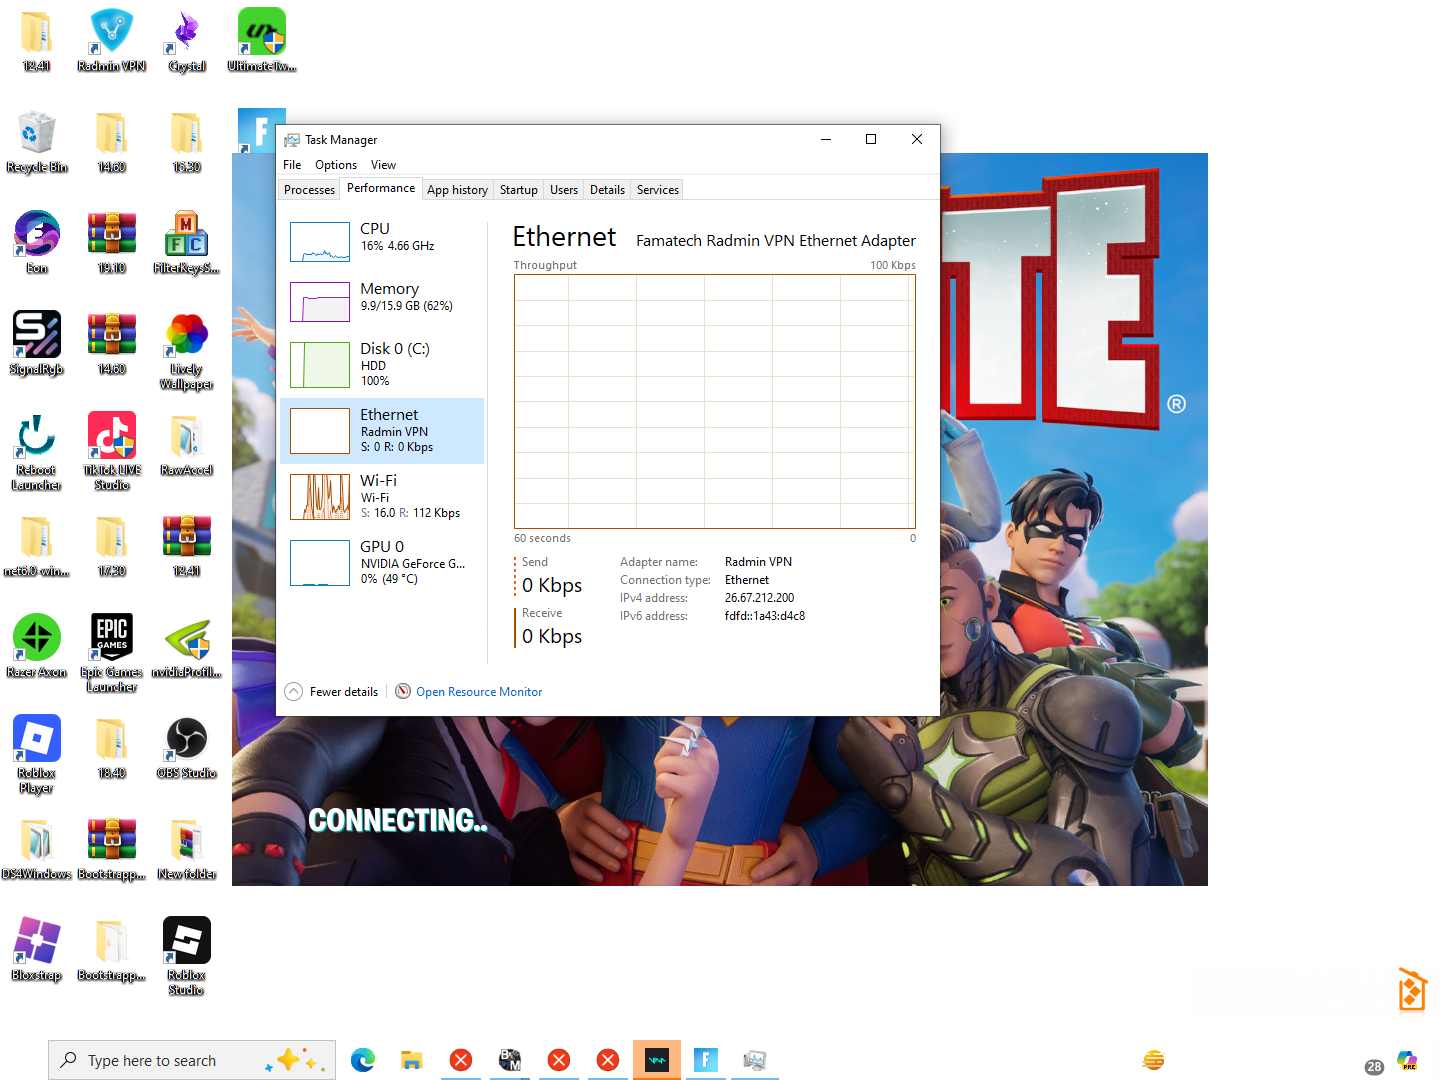Open the Options menu

pyautogui.click(x=336, y=165)
